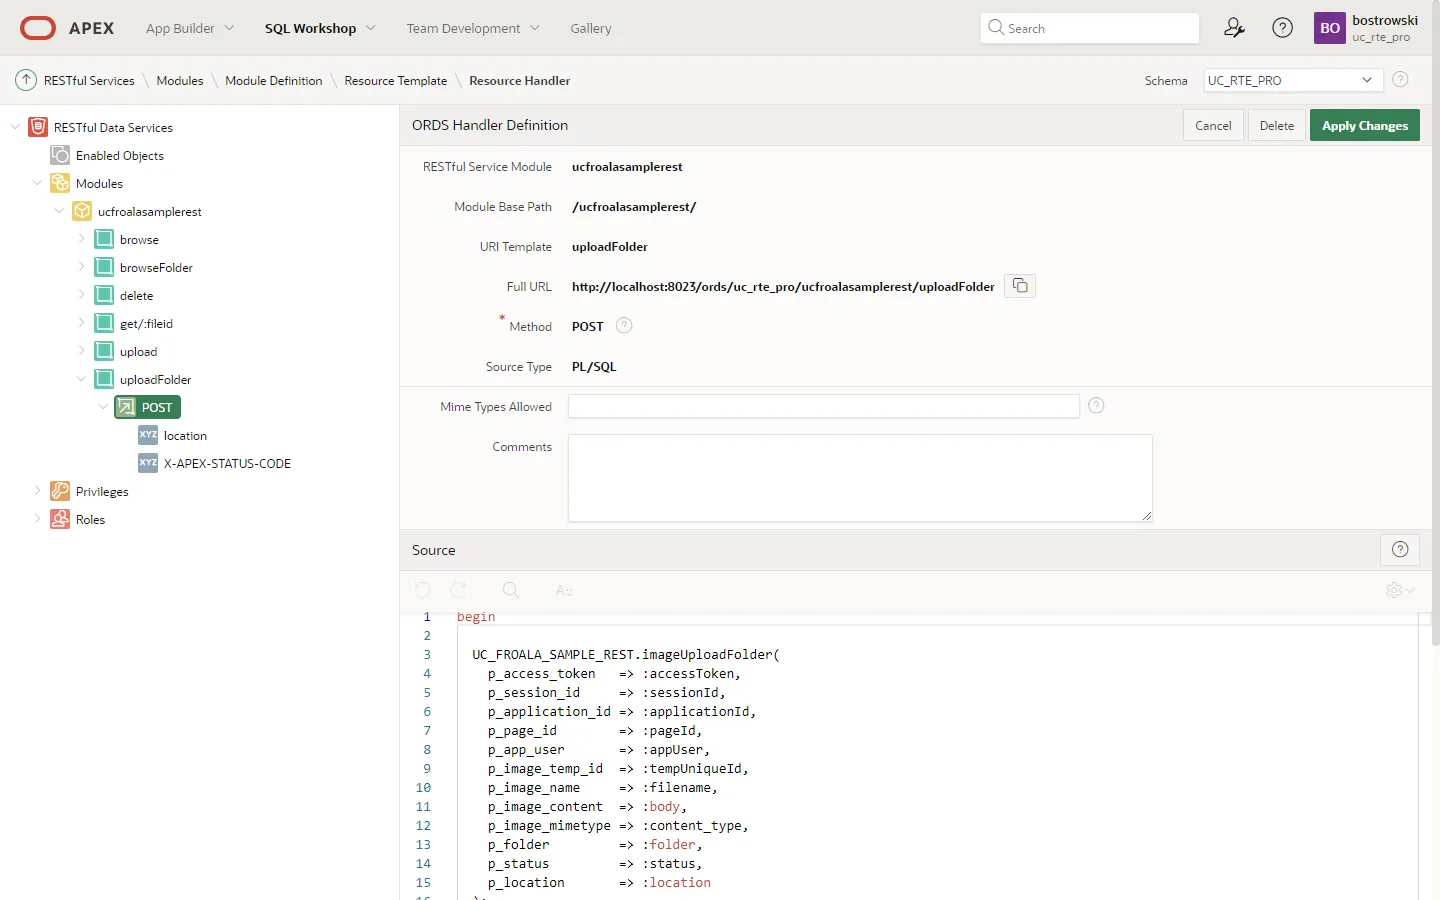Click the Apply Changes button

pos(1364,125)
